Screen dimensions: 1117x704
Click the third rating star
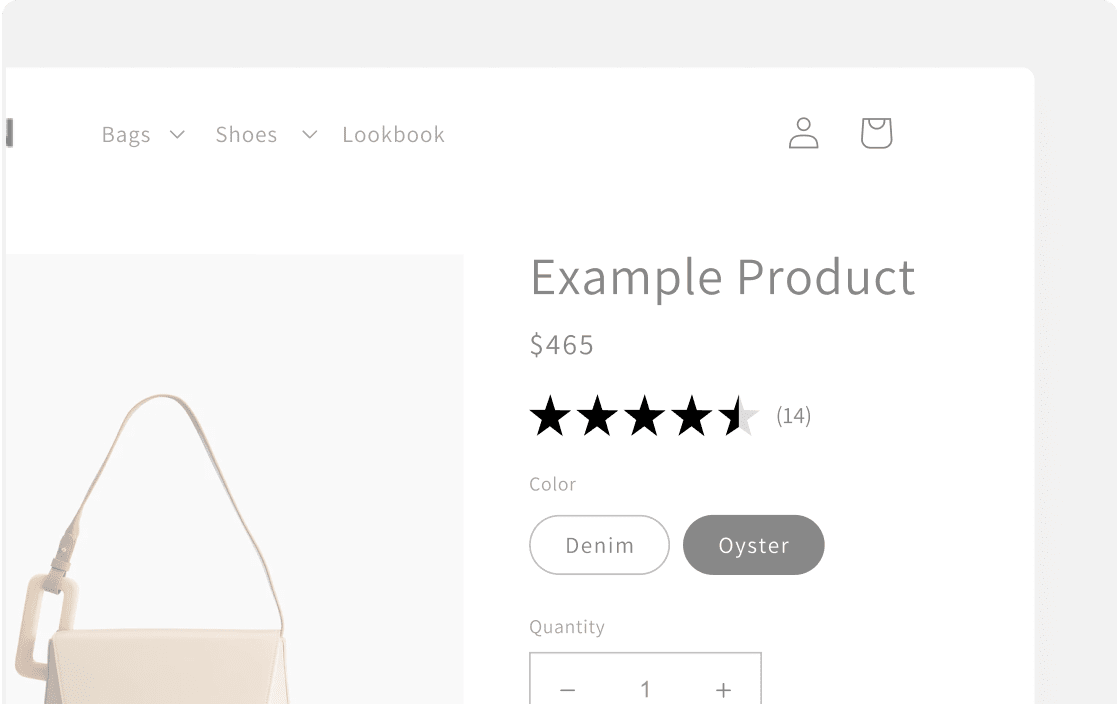click(644, 416)
